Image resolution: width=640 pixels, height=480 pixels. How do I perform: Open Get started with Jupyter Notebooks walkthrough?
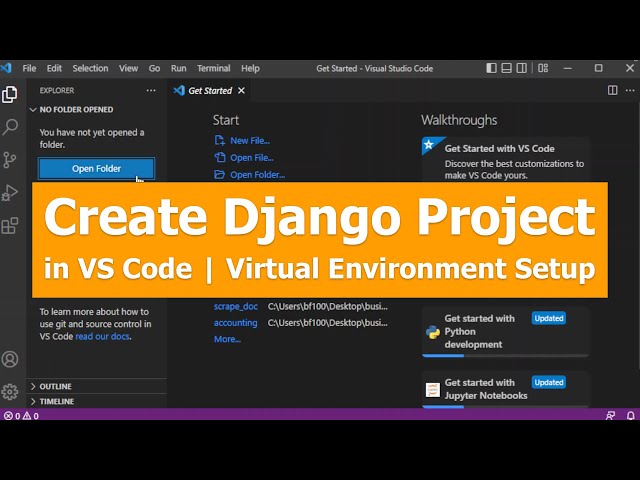pos(506,390)
